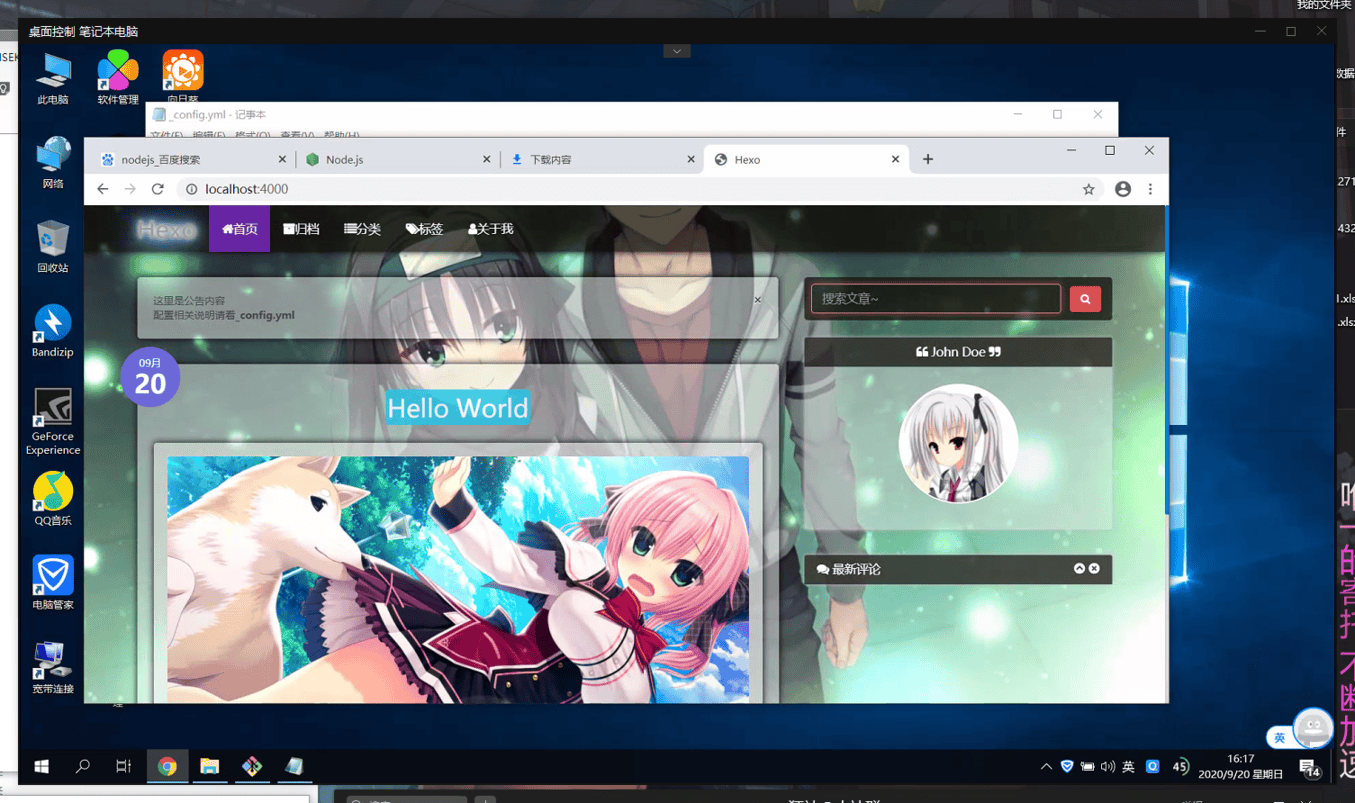The height and width of the screenshot is (803, 1355).
Task: Open File Explorer from the taskbar
Action: tap(209, 766)
